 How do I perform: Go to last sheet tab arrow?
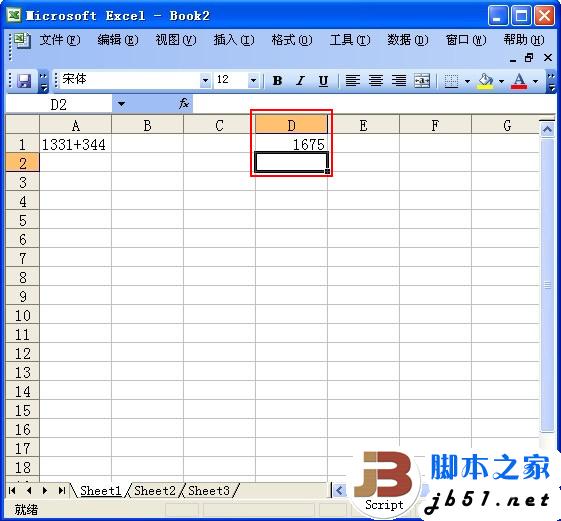62,491
